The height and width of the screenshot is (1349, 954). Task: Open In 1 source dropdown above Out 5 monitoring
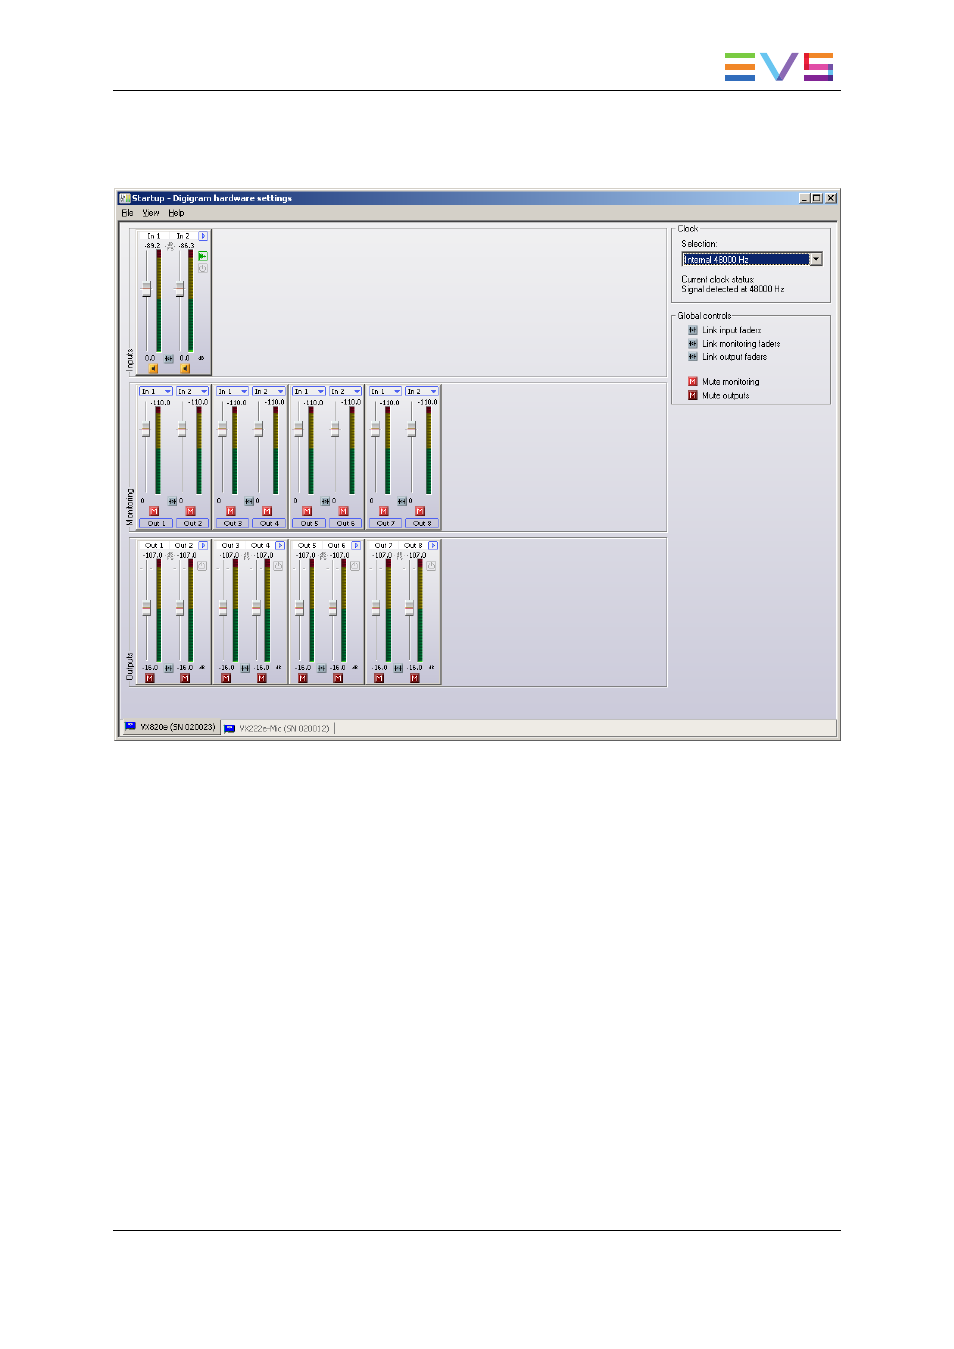[308, 392]
